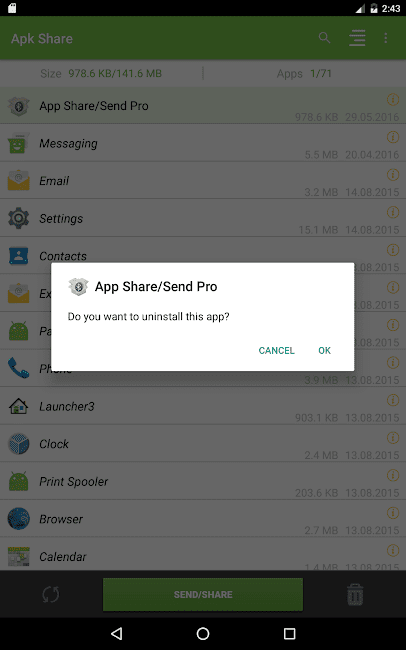This screenshot has width=406, height=650.
Task: Select the Launcher3 app entry
Action: click(203, 406)
